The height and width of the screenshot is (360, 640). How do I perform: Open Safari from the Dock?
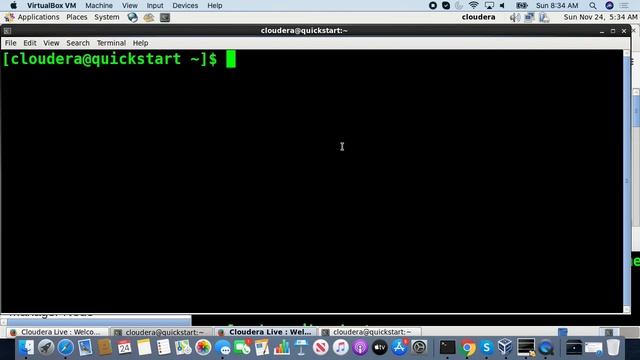coord(65,347)
